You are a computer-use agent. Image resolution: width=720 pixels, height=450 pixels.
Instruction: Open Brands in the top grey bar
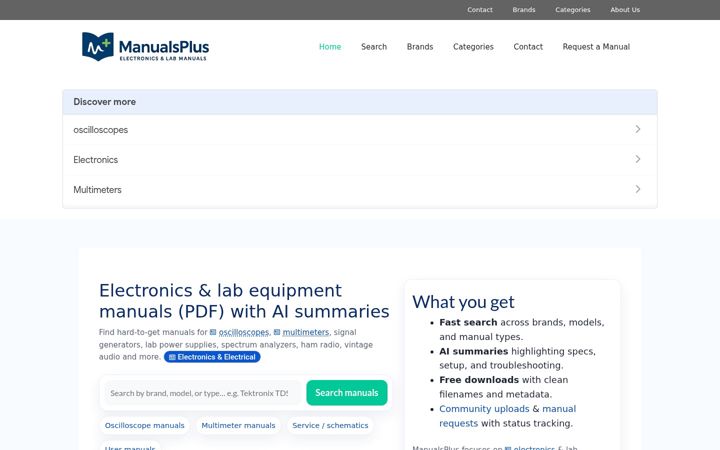[x=524, y=10]
